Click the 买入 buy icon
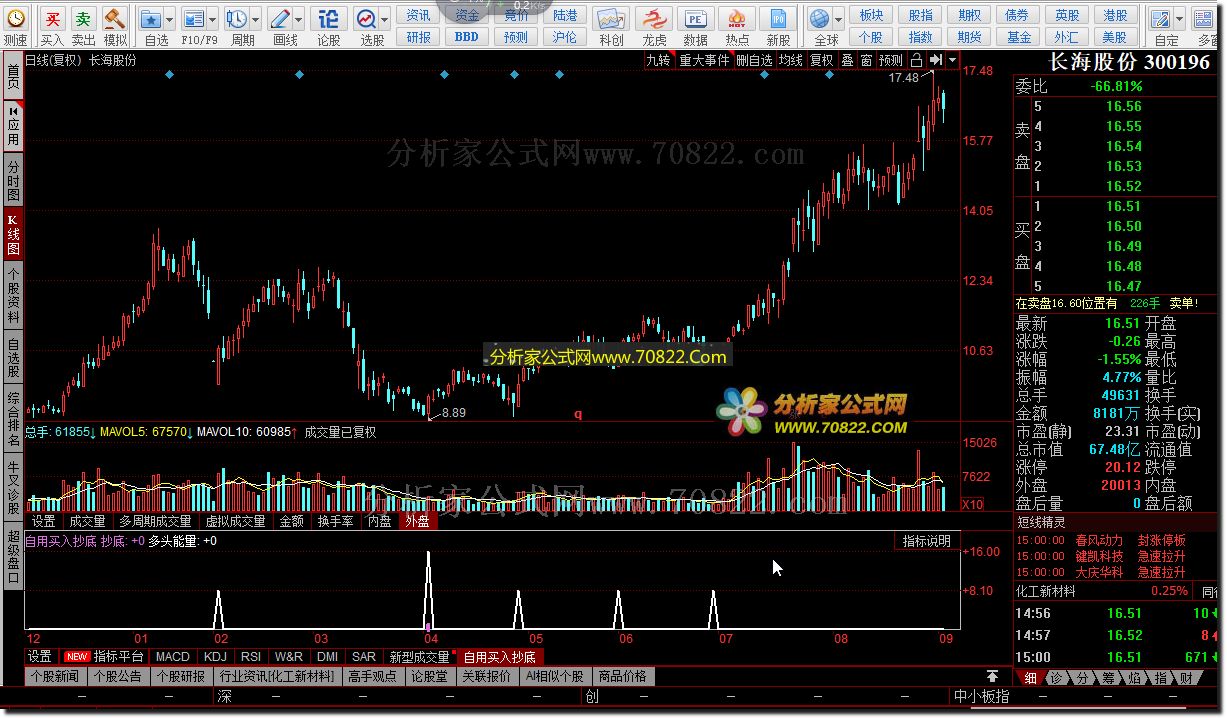This screenshot has width=1227, height=718. pyautogui.click(x=52, y=18)
